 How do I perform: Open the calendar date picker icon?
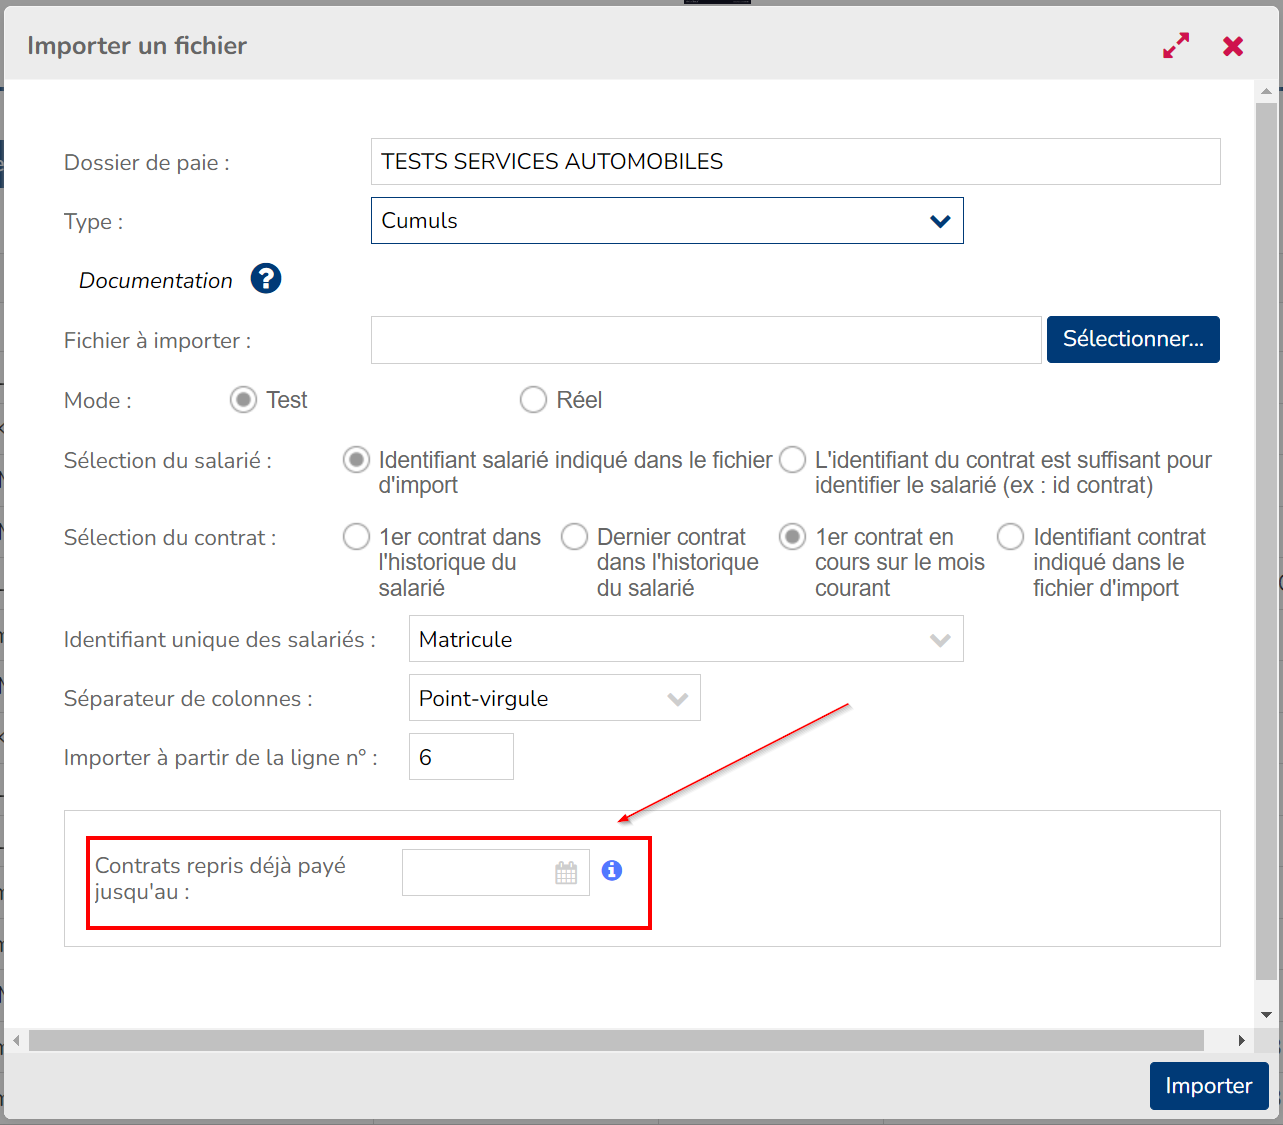(x=566, y=873)
